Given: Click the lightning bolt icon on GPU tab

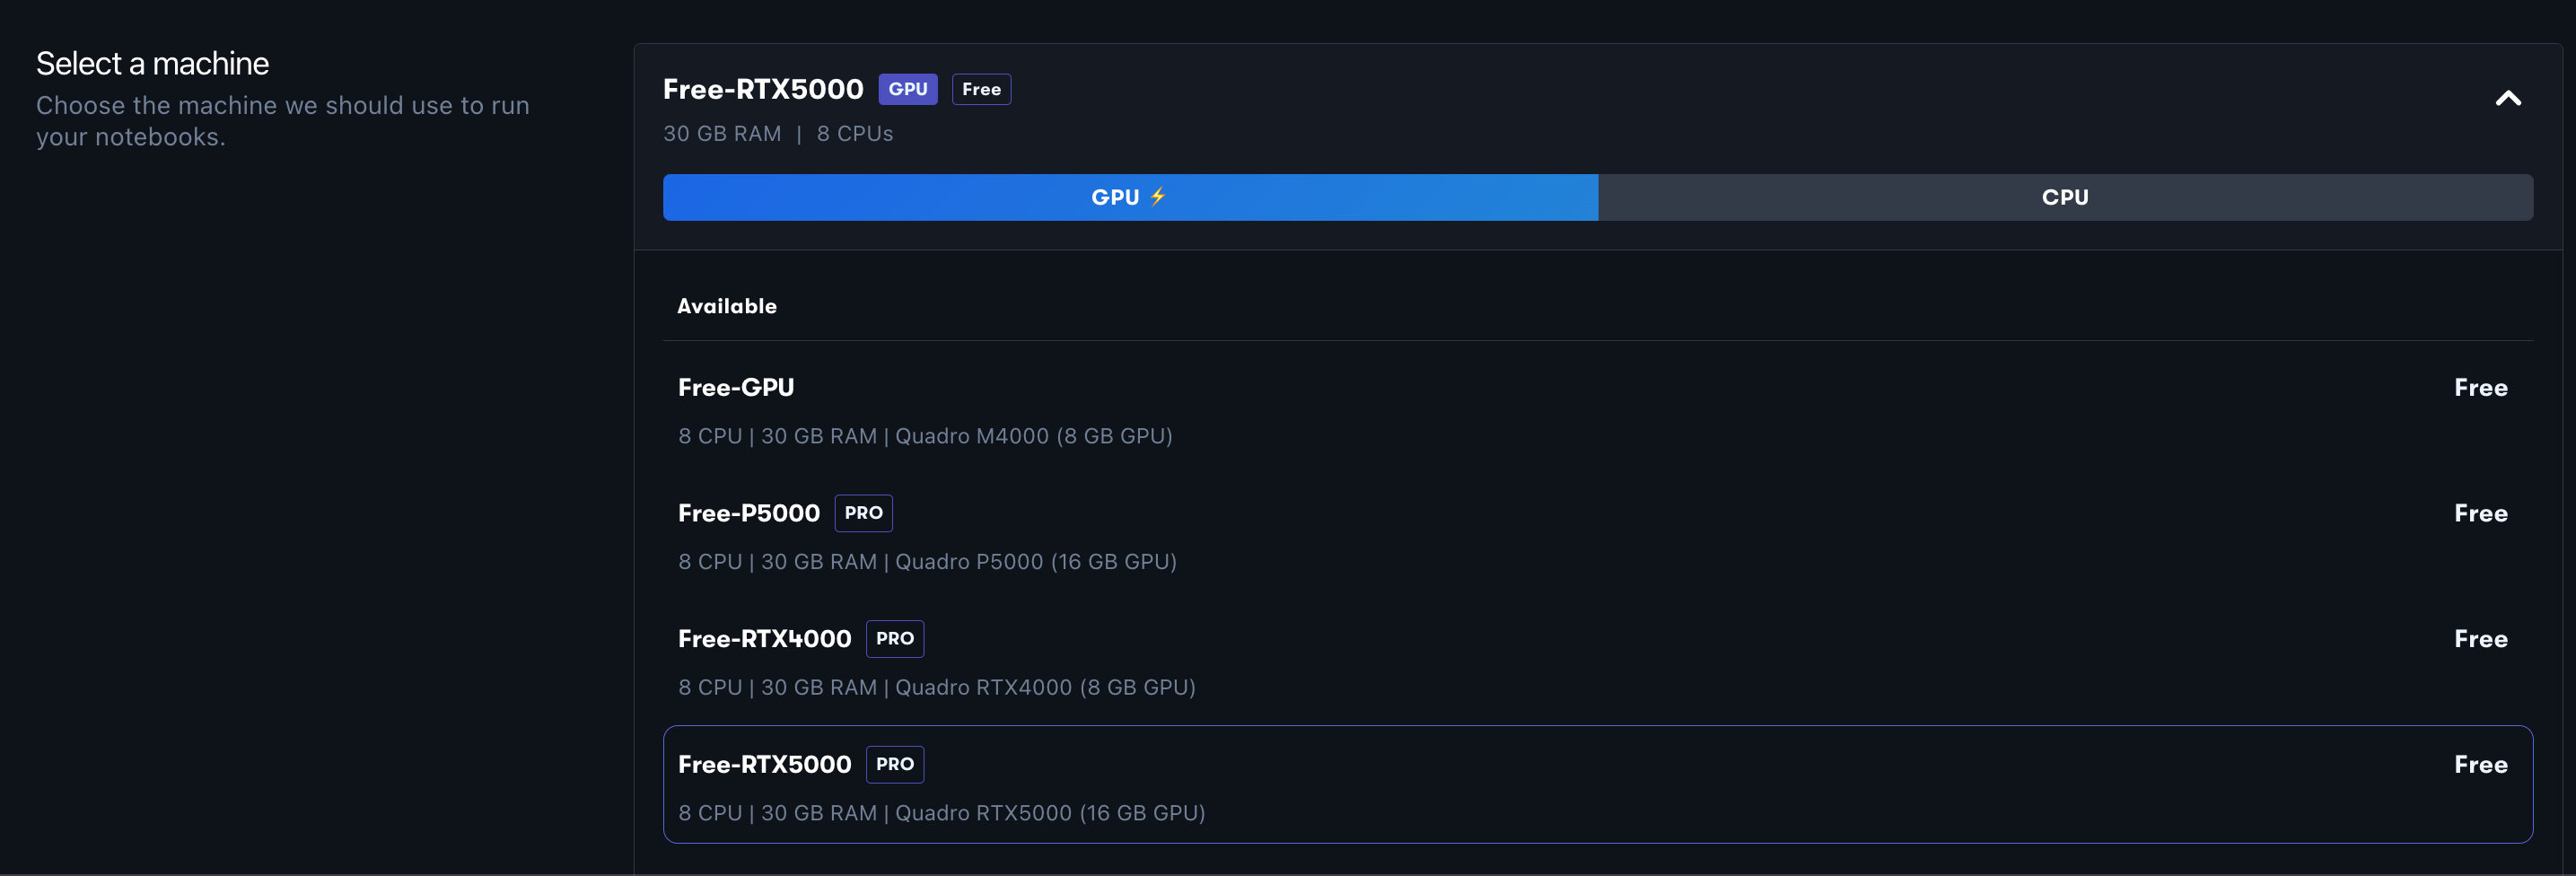Looking at the screenshot, I should pyautogui.click(x=1158, y=196).
